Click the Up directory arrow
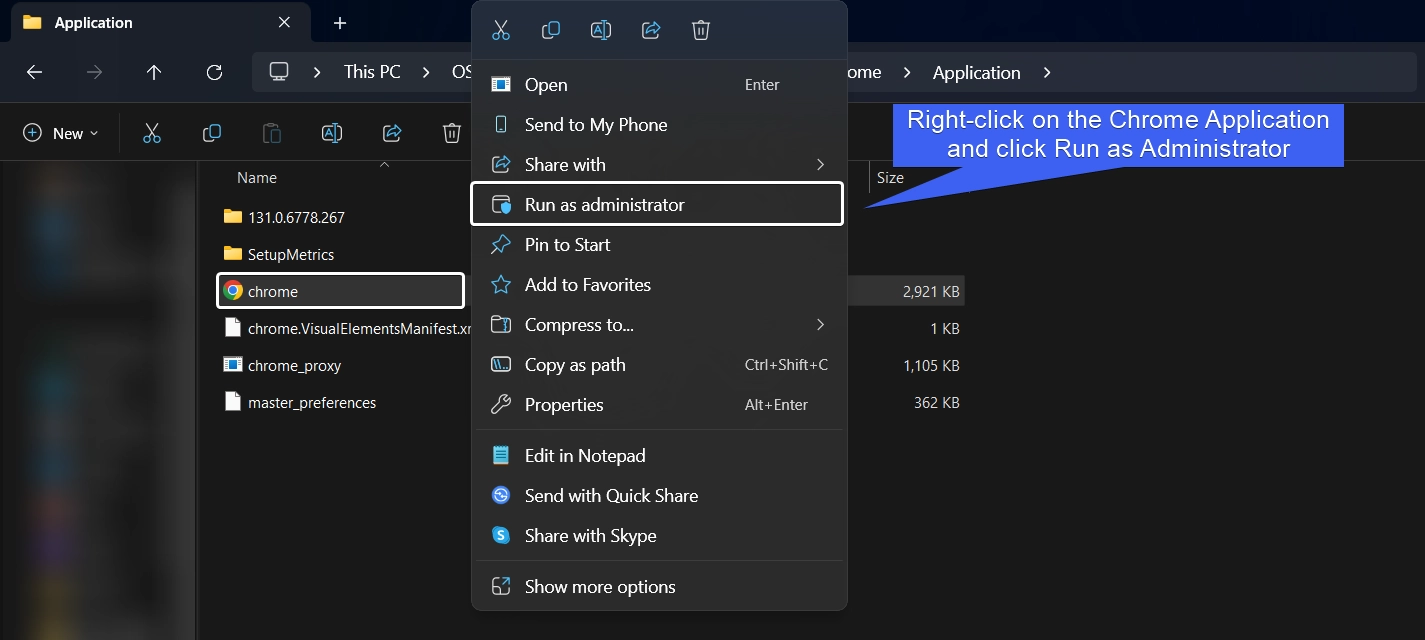Screen dimensions: 1425x640 154,72
